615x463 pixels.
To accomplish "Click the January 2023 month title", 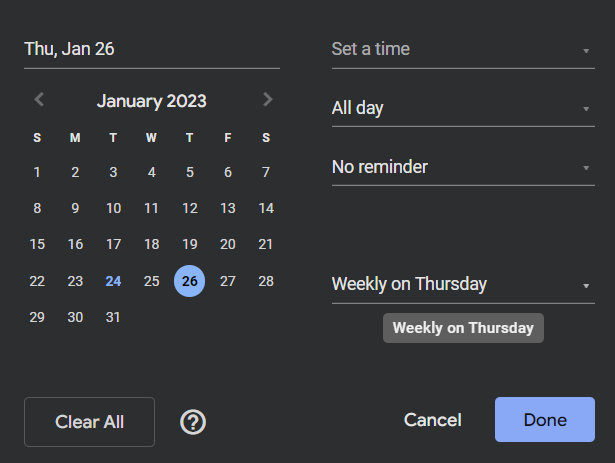I will pos(151,101).
